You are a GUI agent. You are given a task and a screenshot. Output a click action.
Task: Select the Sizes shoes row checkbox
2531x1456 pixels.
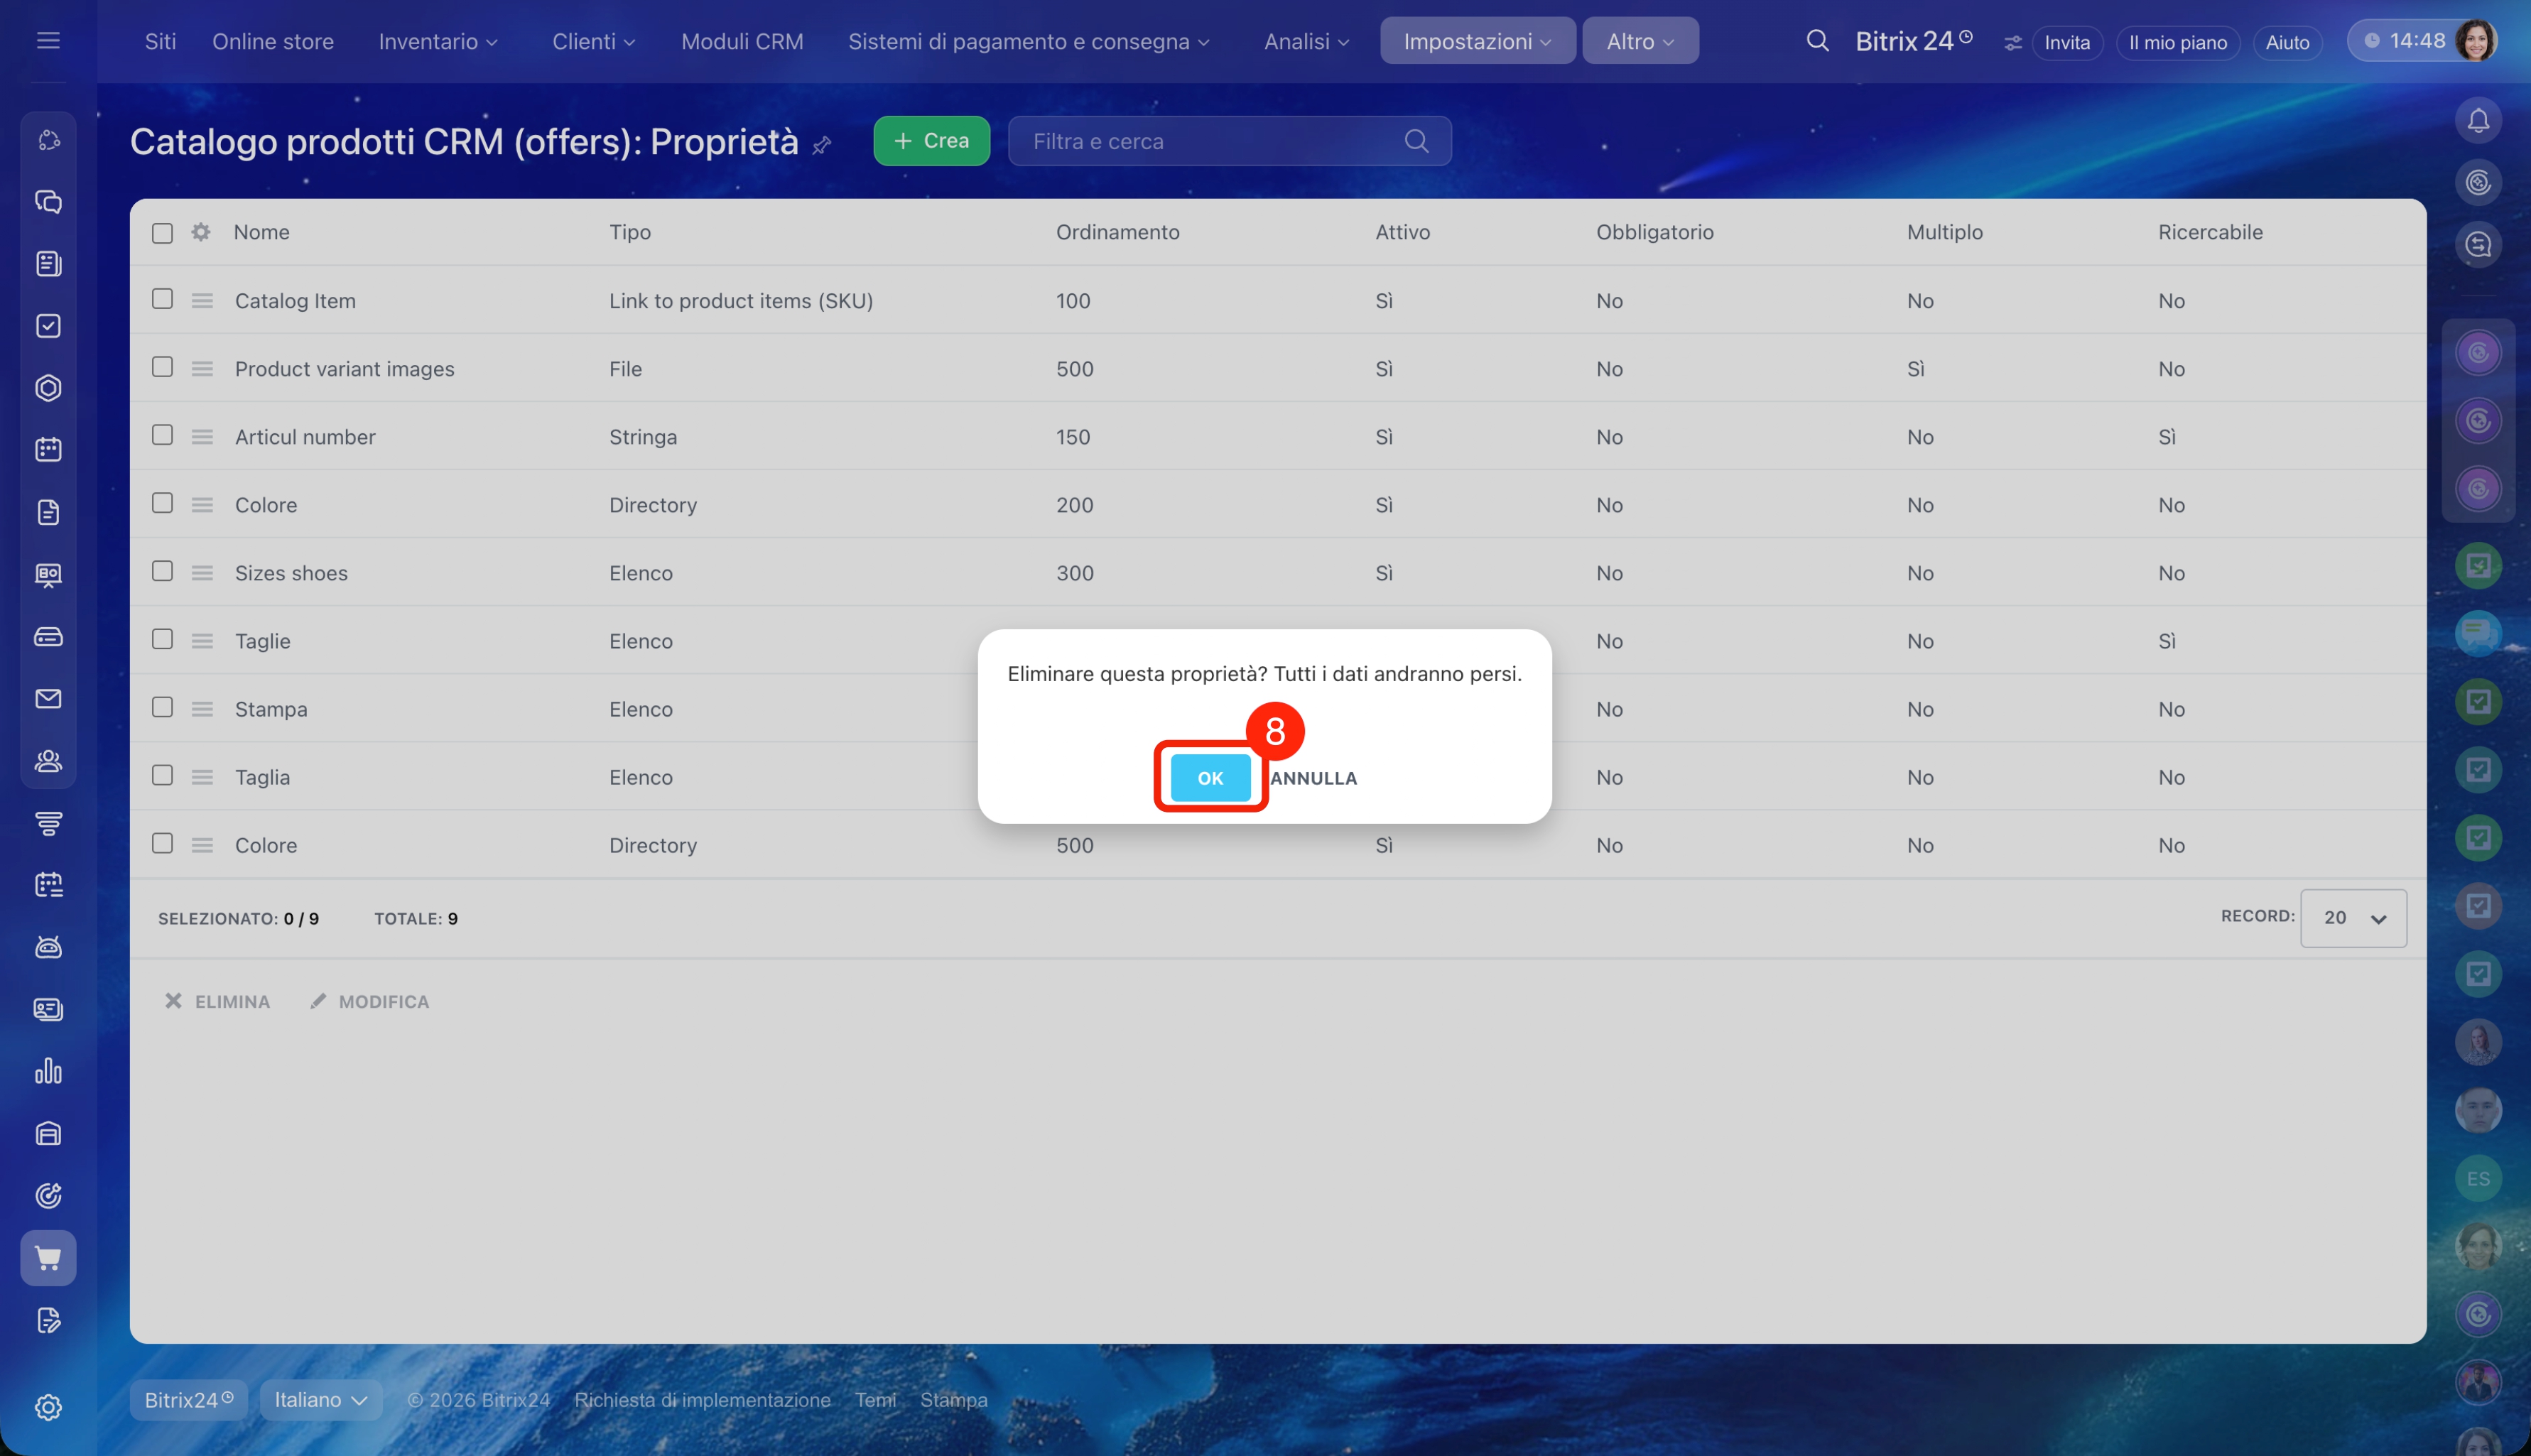(x=162, y=571)
